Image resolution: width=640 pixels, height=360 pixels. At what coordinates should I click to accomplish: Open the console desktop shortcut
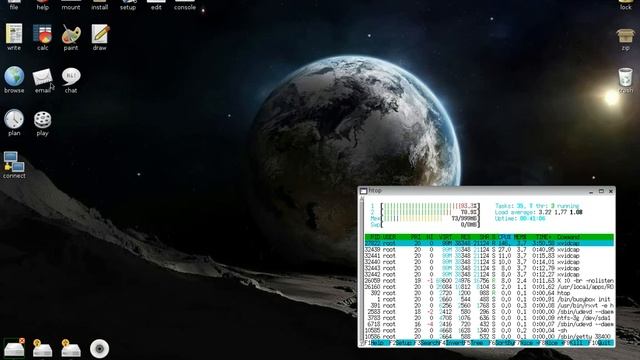[x=185, y=5]
